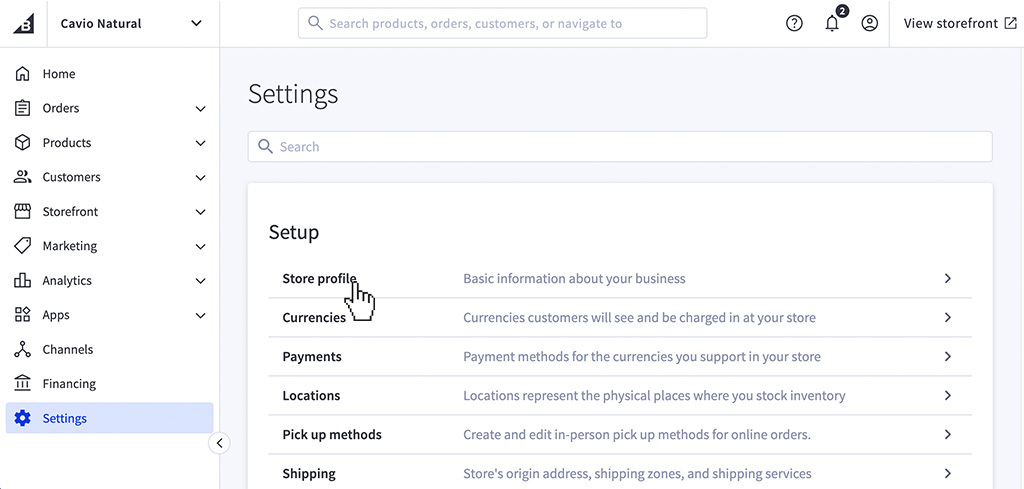Click the Settings search field
Image resolution: width=1024 pixels, height=489 pixels.
click(620, 147)
